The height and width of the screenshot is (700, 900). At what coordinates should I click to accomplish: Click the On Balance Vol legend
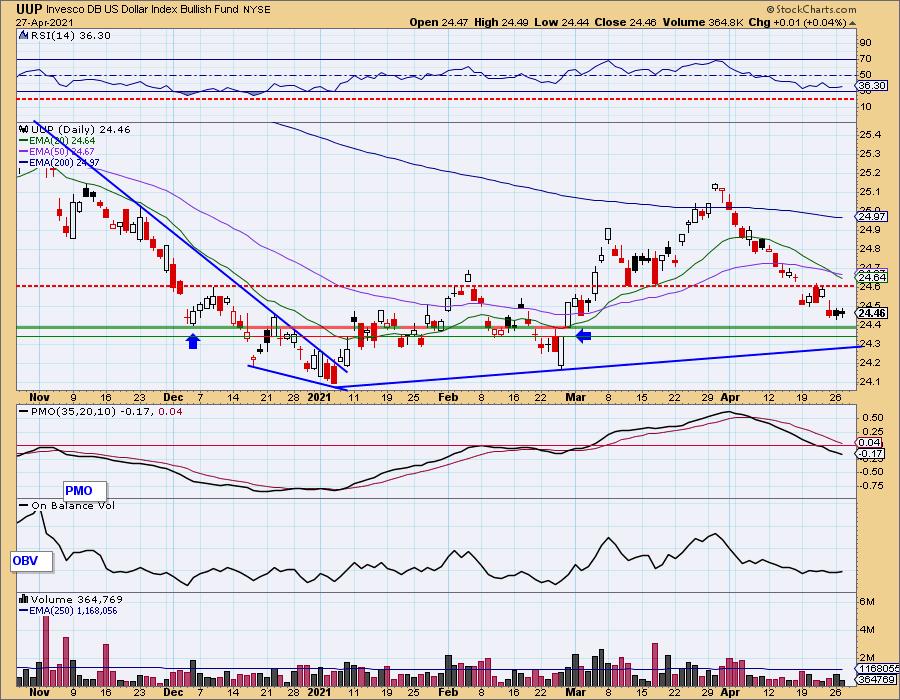tap(68, 505)
